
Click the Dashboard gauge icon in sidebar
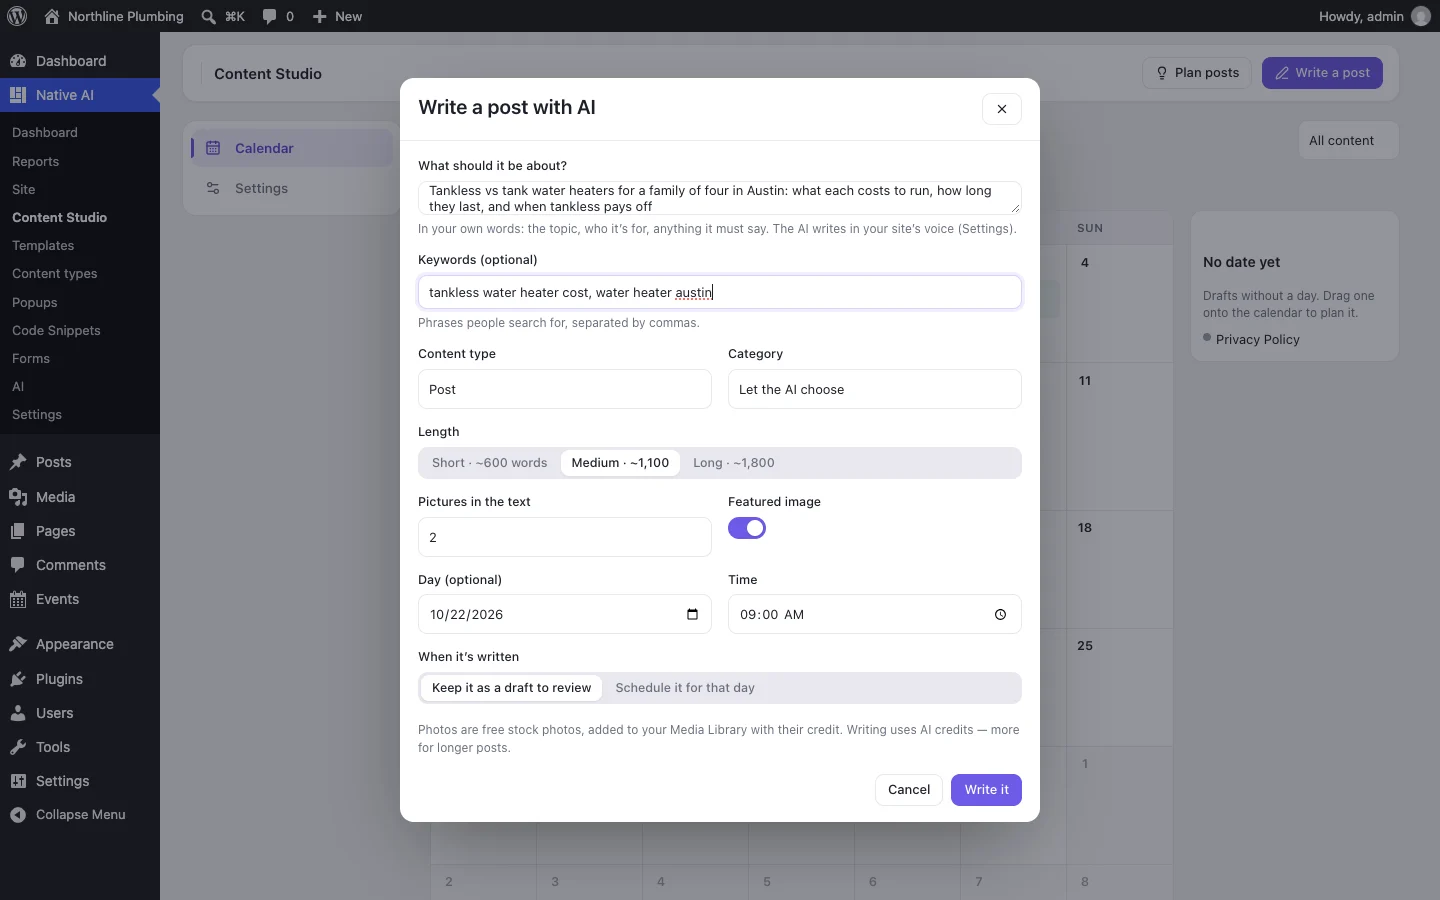tap(18, 61)
